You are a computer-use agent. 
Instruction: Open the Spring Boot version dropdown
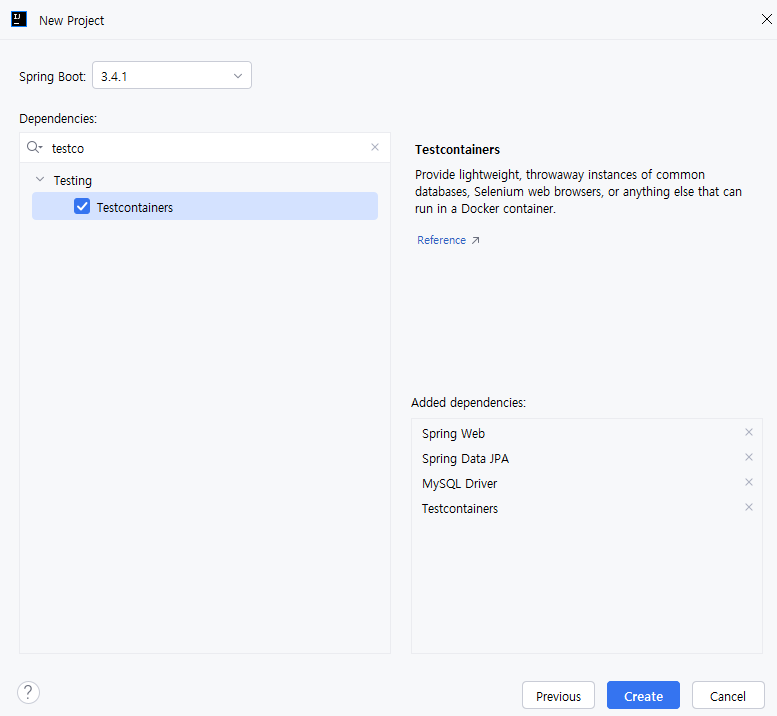click(x=172, y=75)
